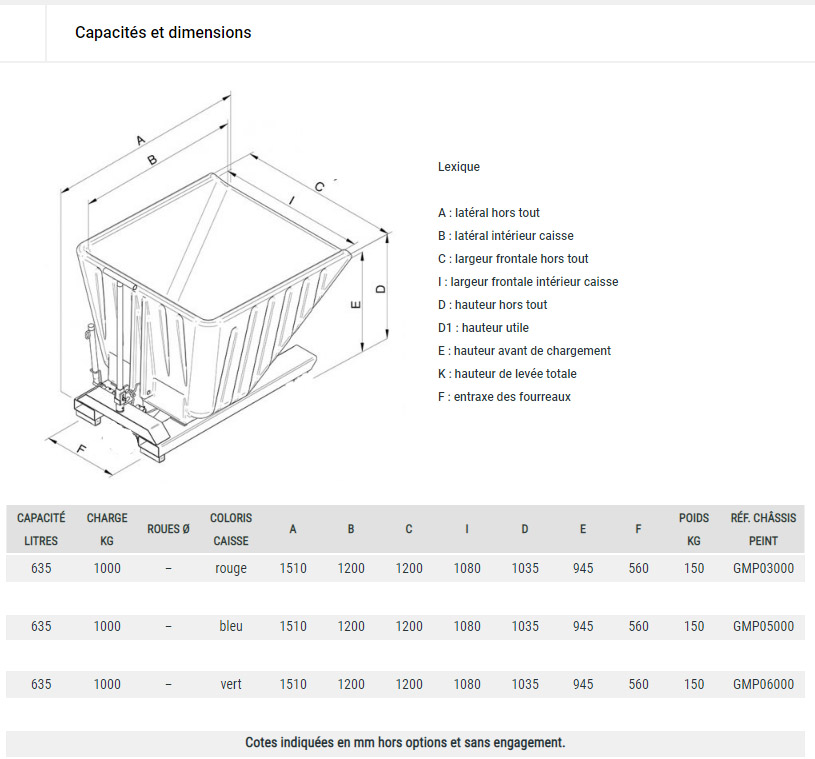Click the 'D' column header
This screenshot has height=759, width=815.
[x=525, y=529]
